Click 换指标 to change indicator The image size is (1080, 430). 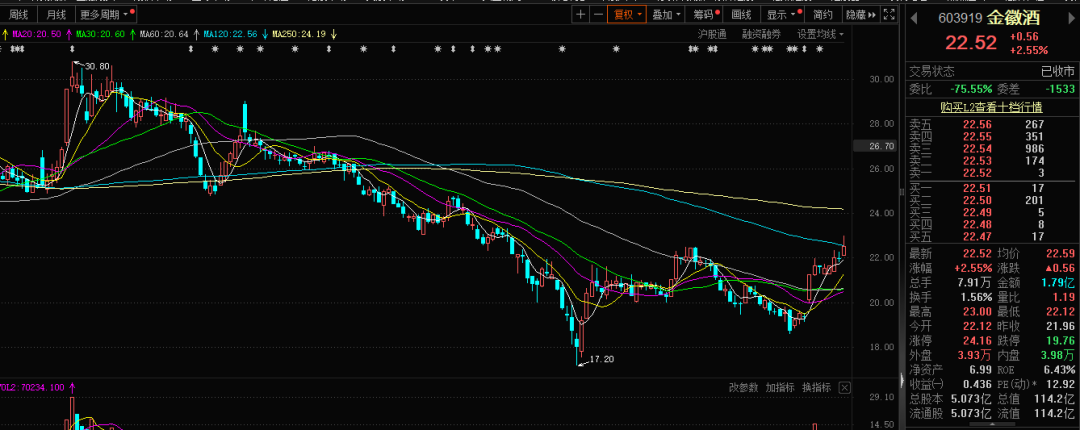tap(816, 387)
